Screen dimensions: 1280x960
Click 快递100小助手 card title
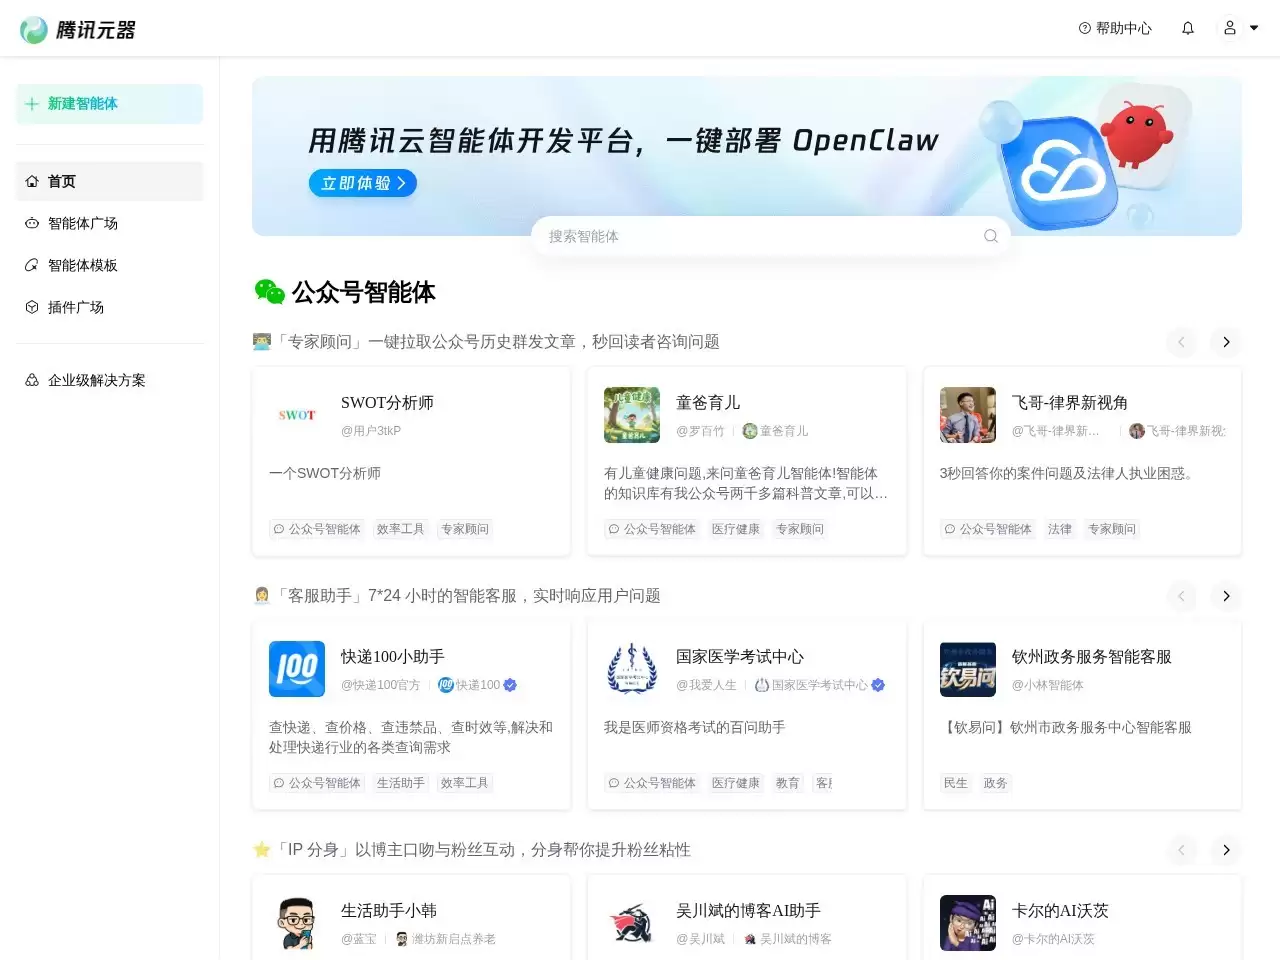click(393, 657)
